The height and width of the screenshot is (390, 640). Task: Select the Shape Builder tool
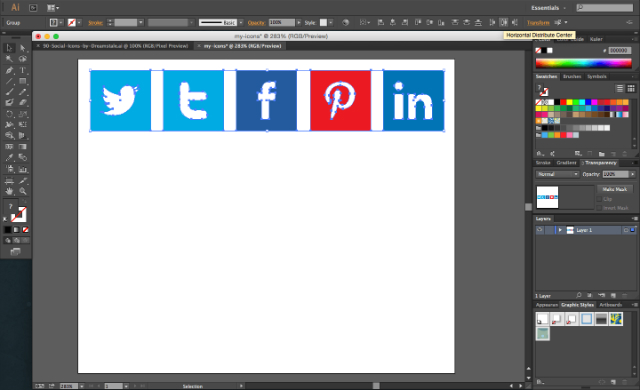point(9,135)
